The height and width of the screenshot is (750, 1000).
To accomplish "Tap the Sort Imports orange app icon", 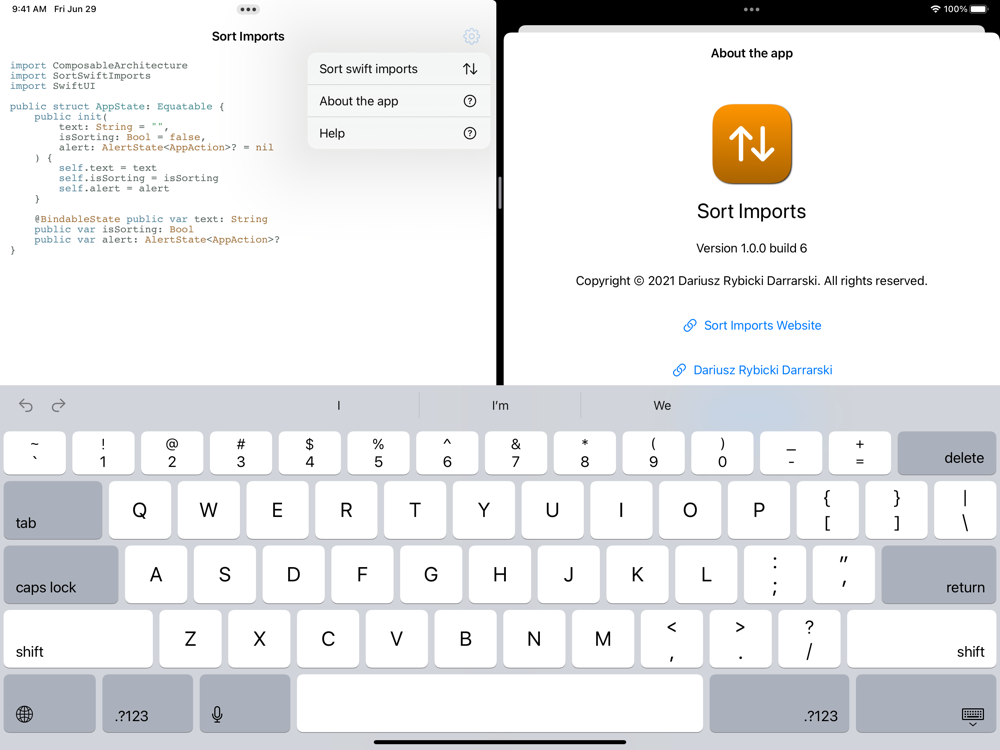I will click(752, 144).
